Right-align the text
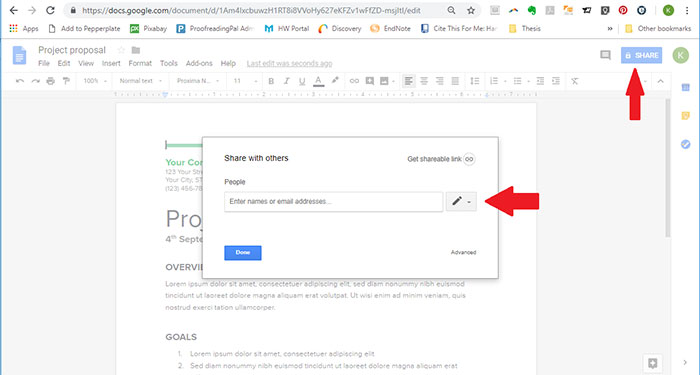This screenshot has width=700, height=375. 440,81
